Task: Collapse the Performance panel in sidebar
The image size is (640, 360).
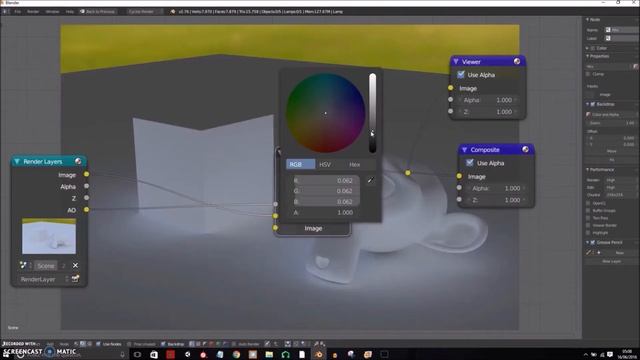Action: [x=588, y=169]
